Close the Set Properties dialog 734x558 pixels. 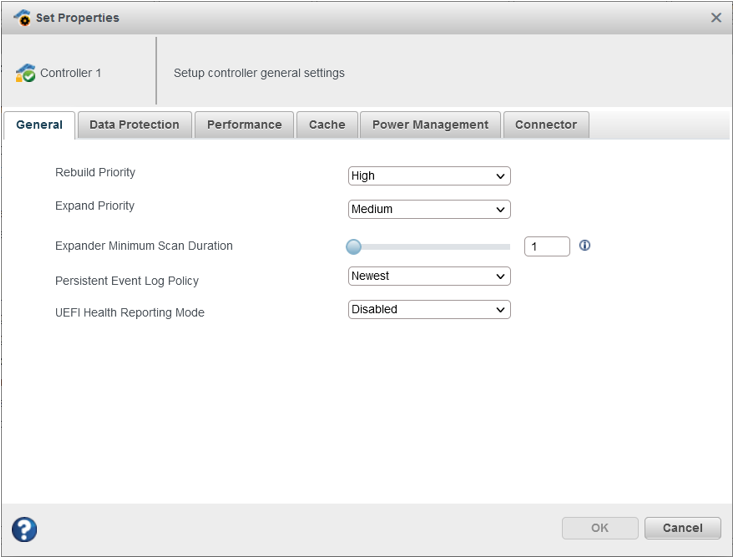tap(716, 18)
